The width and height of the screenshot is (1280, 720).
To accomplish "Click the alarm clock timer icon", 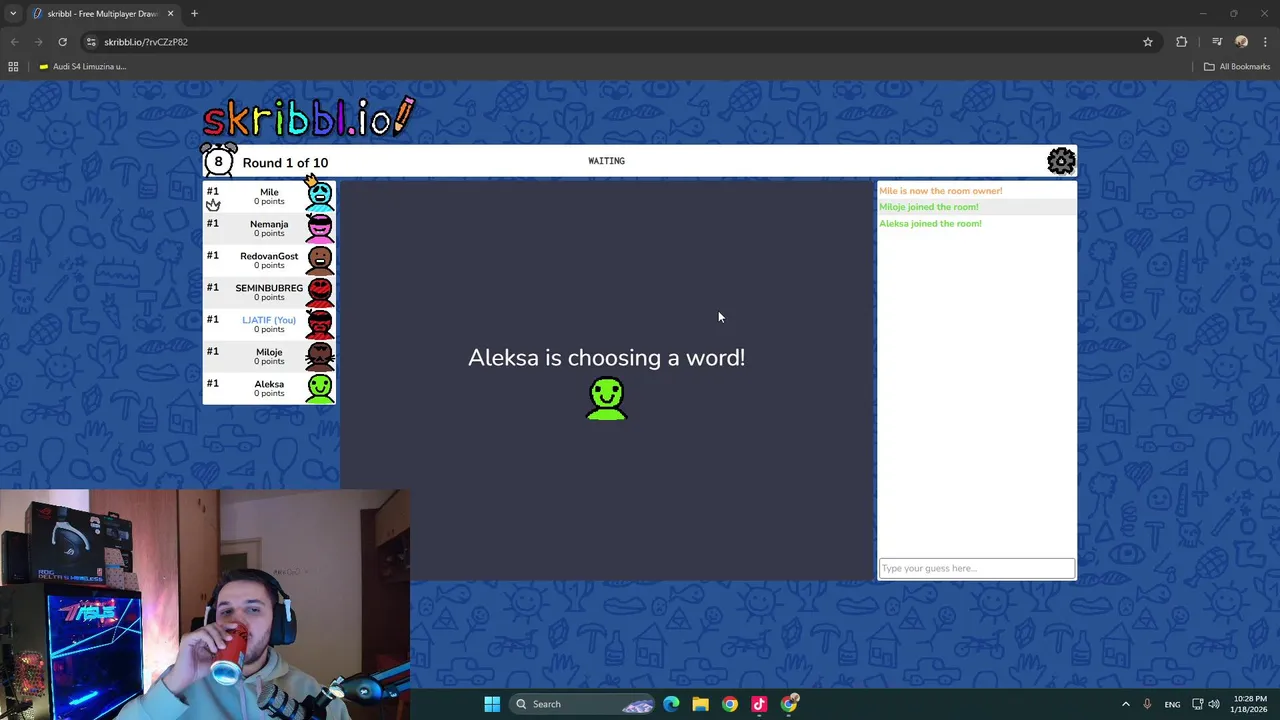I will 218,160.
